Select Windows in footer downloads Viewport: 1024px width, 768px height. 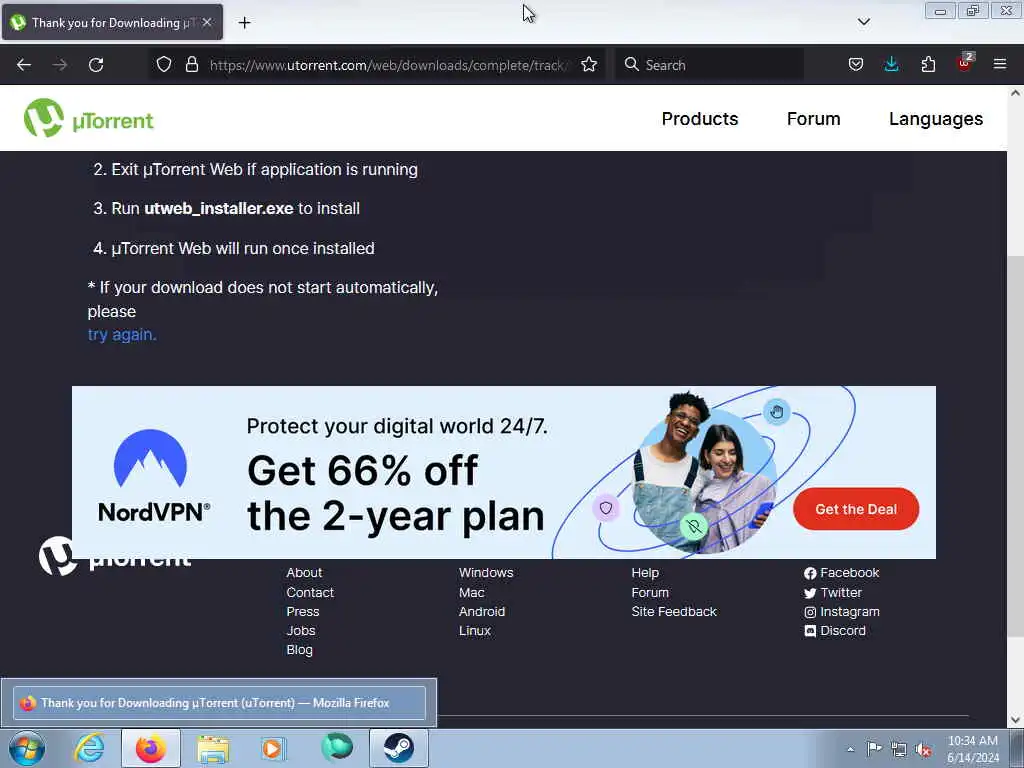point(486,573)
